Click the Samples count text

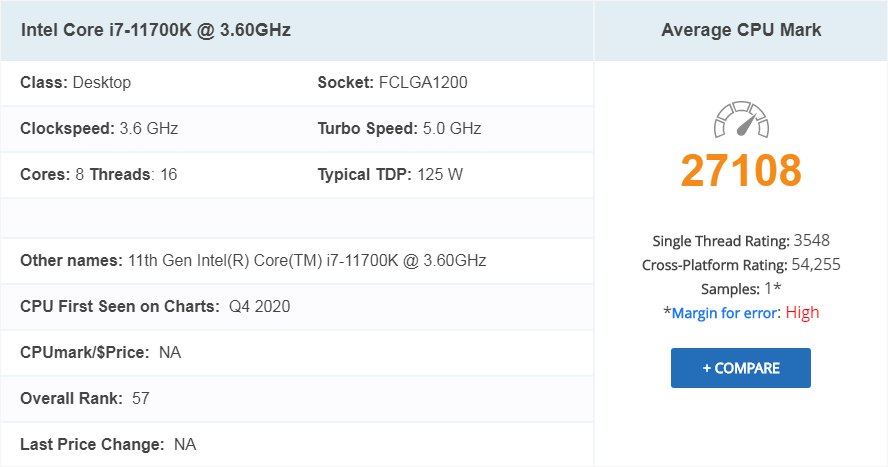741,289
